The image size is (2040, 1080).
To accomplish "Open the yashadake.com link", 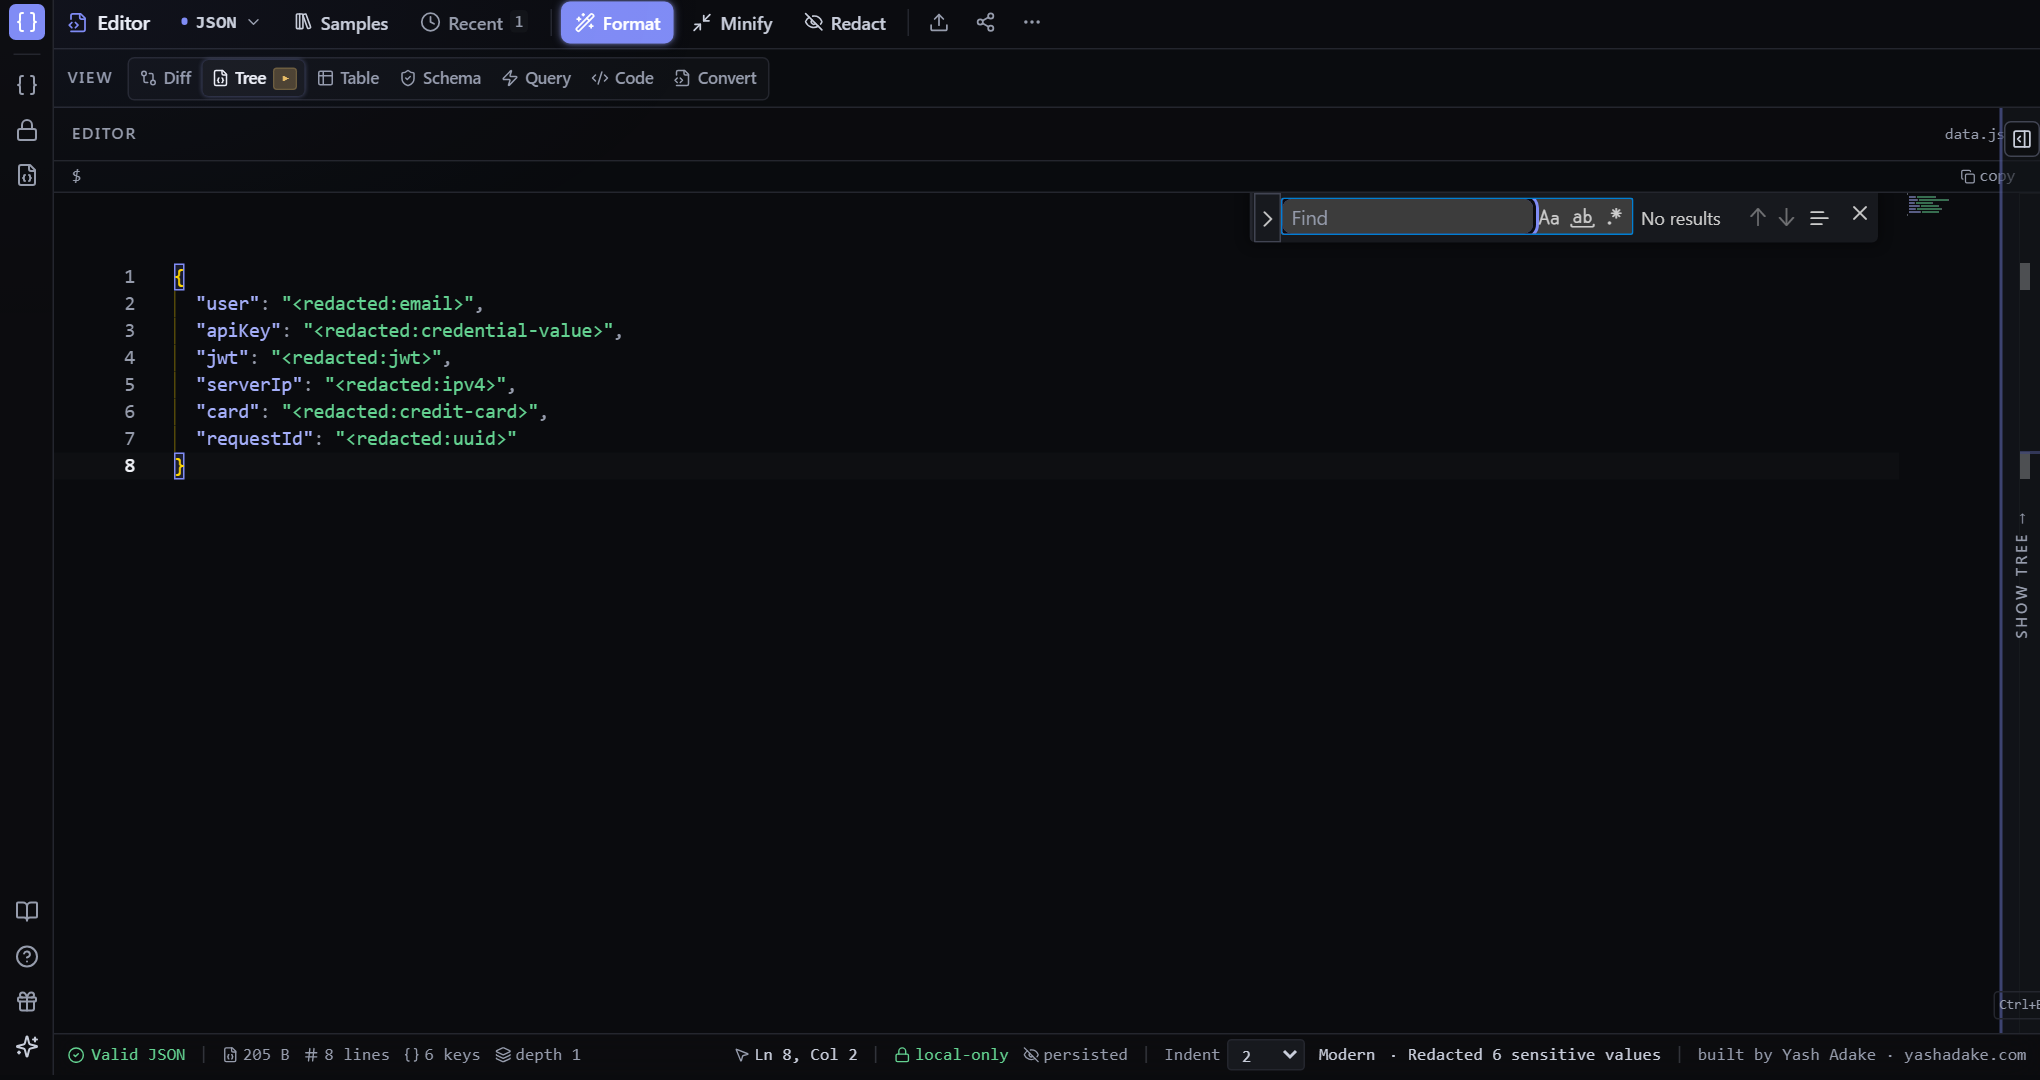I will (1964, 1055).
